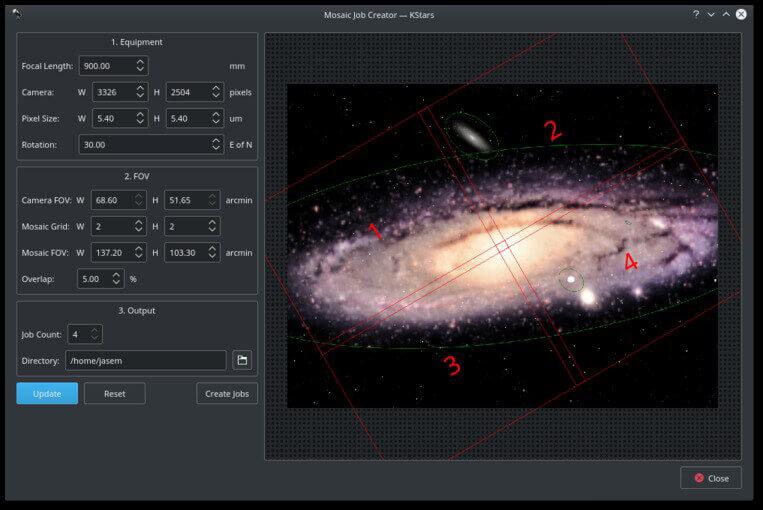Increase Mosaic FOV width value
763x510 pixels.
click(138, 249)
